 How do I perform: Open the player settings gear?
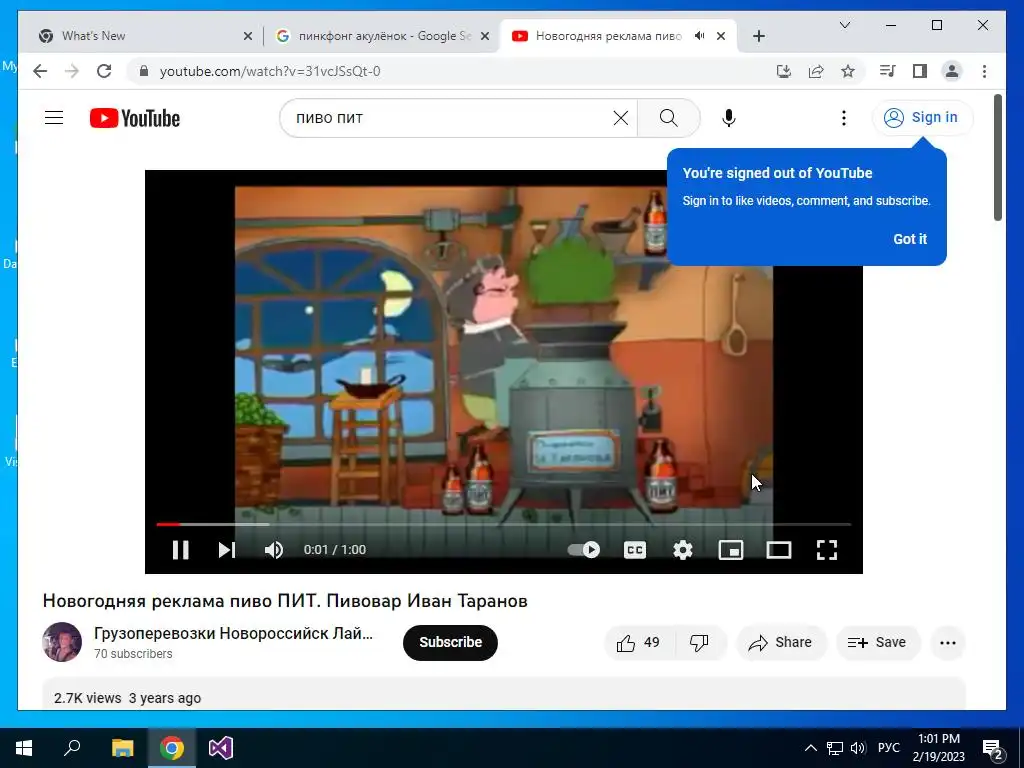[x=683, y=550]
